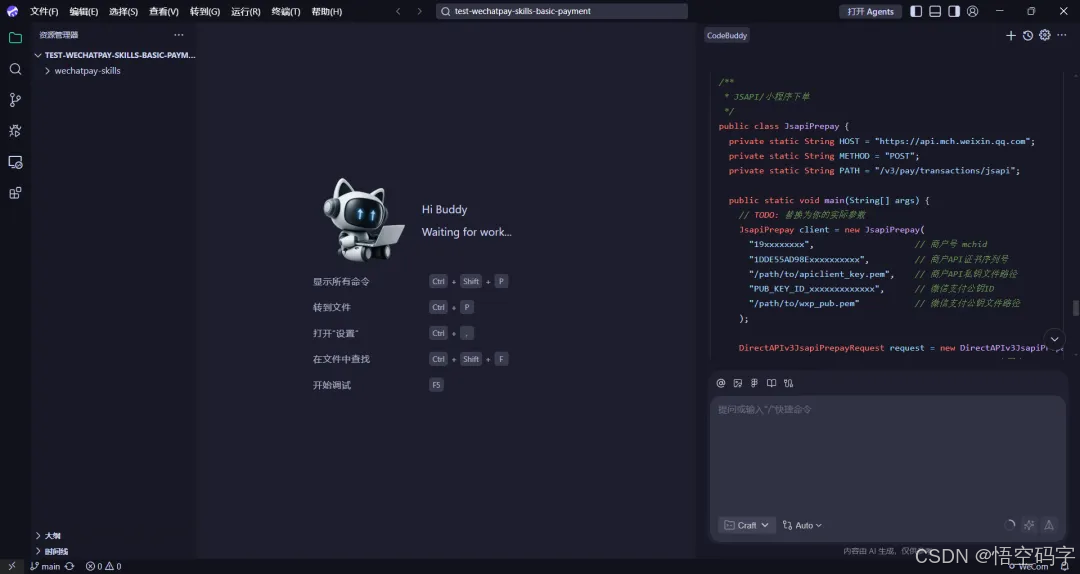Toggle the primary side bar layout
Image resolution: width=1080 pixels, height=574 pixels.
pyautogui.click(x=916, y=11)
